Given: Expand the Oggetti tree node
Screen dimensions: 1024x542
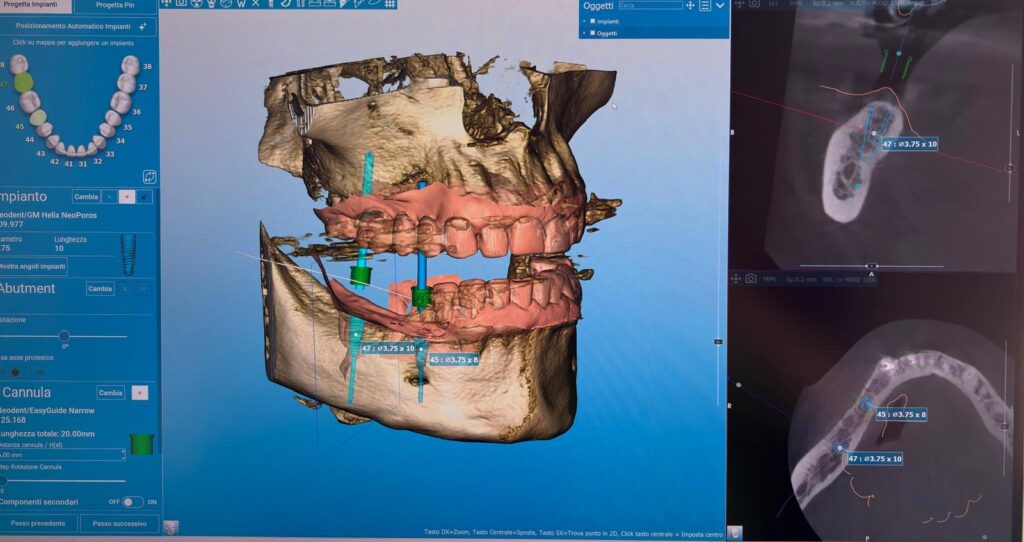Looking at the screenshot, I should [x=584, y=33].
